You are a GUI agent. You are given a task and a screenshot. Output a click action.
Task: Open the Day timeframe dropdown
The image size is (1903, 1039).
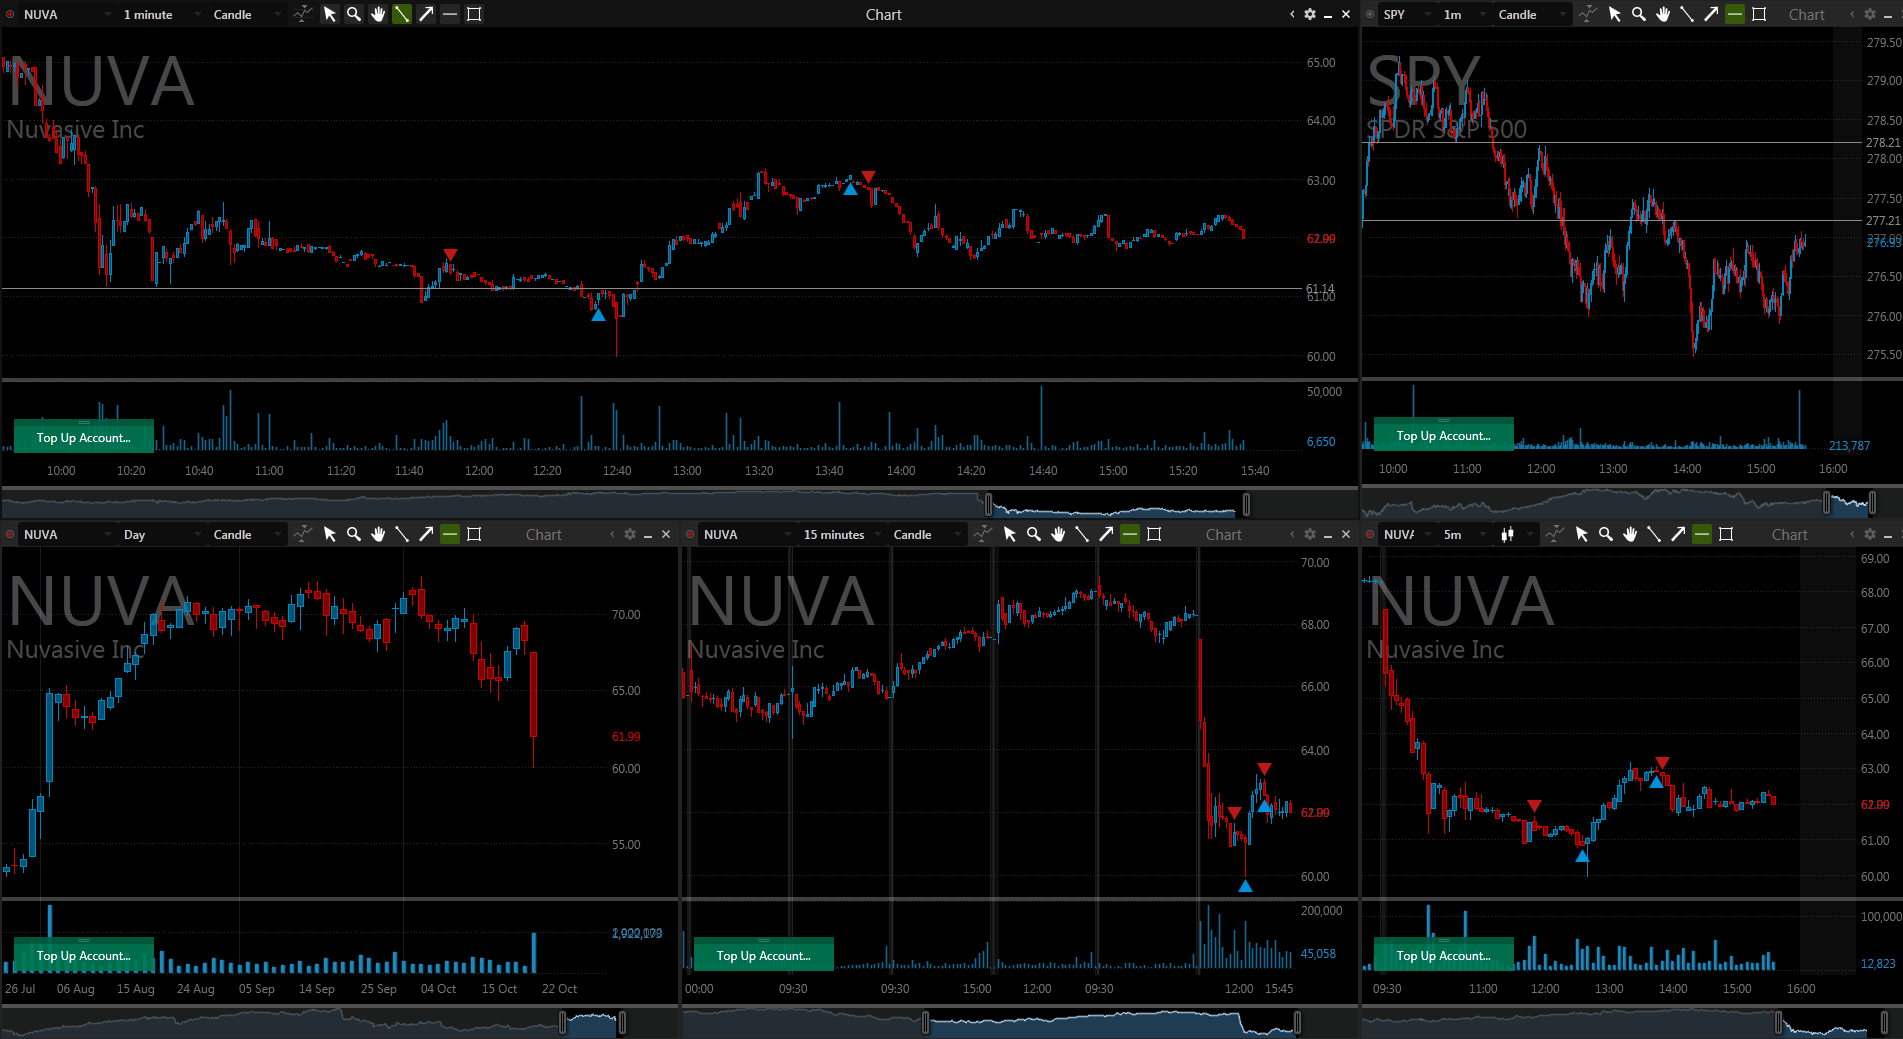click(160, 534)
